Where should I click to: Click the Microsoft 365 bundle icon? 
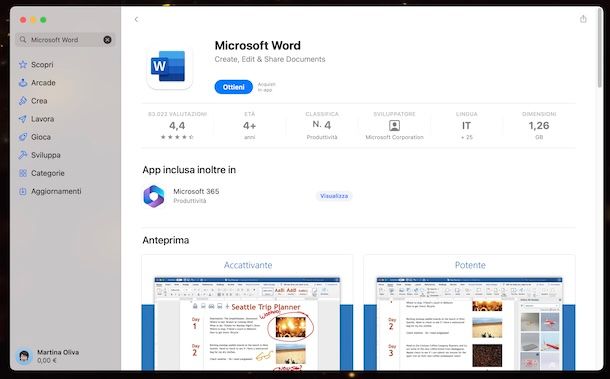pyautogui.click(x=154, y=196)
